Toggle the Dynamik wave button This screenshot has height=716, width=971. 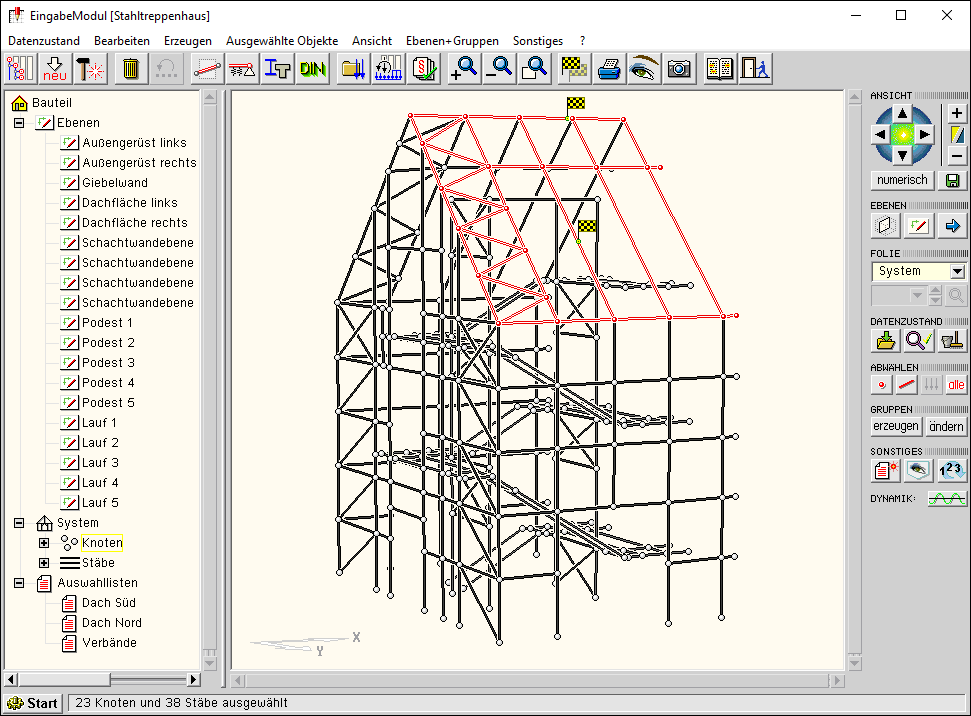[x=946, y=498]
